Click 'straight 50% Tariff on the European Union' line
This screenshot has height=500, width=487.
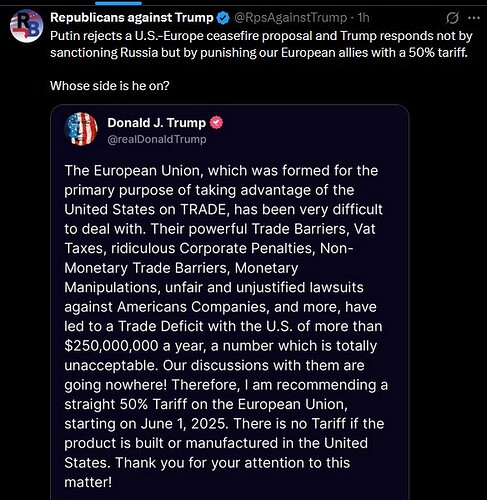(206, 404)
